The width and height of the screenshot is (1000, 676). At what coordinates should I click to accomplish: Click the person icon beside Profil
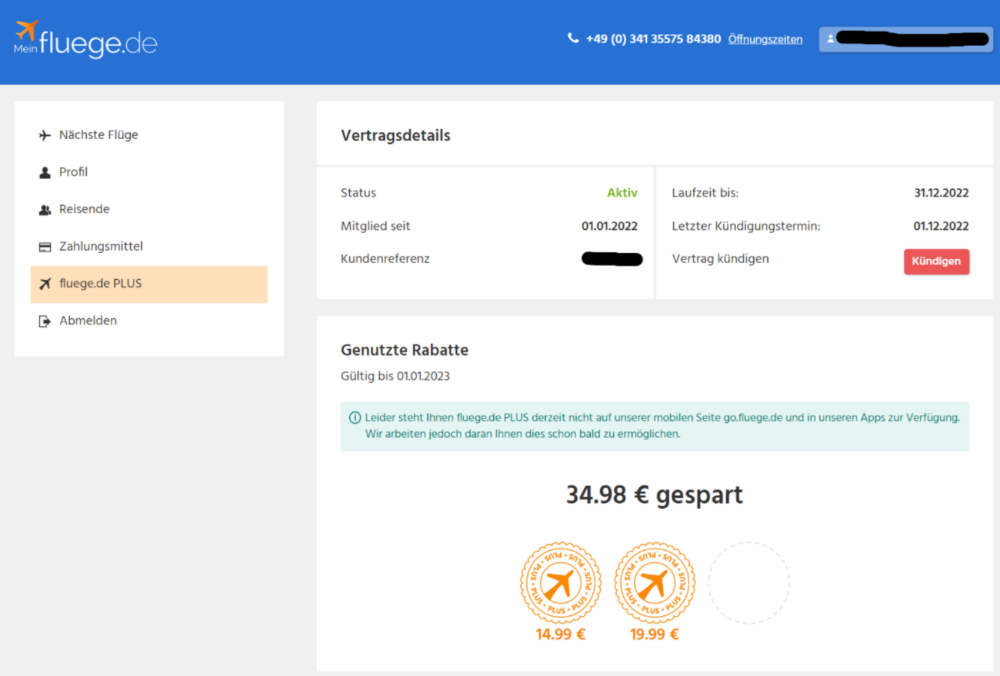tap(45, 172)
